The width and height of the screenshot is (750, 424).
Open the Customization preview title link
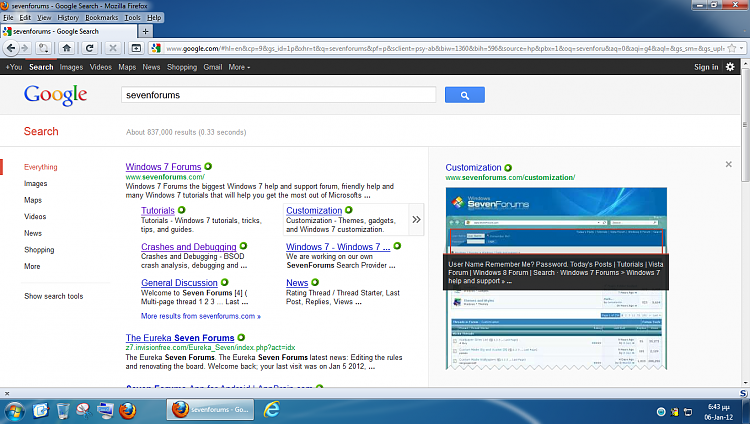point(473,167)
